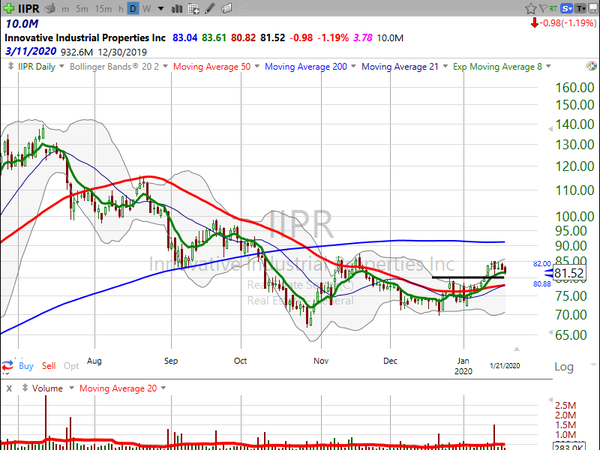The image size is (600, 450).
Task: Click the printer icon beside IIPR
Action: point(49,8)
